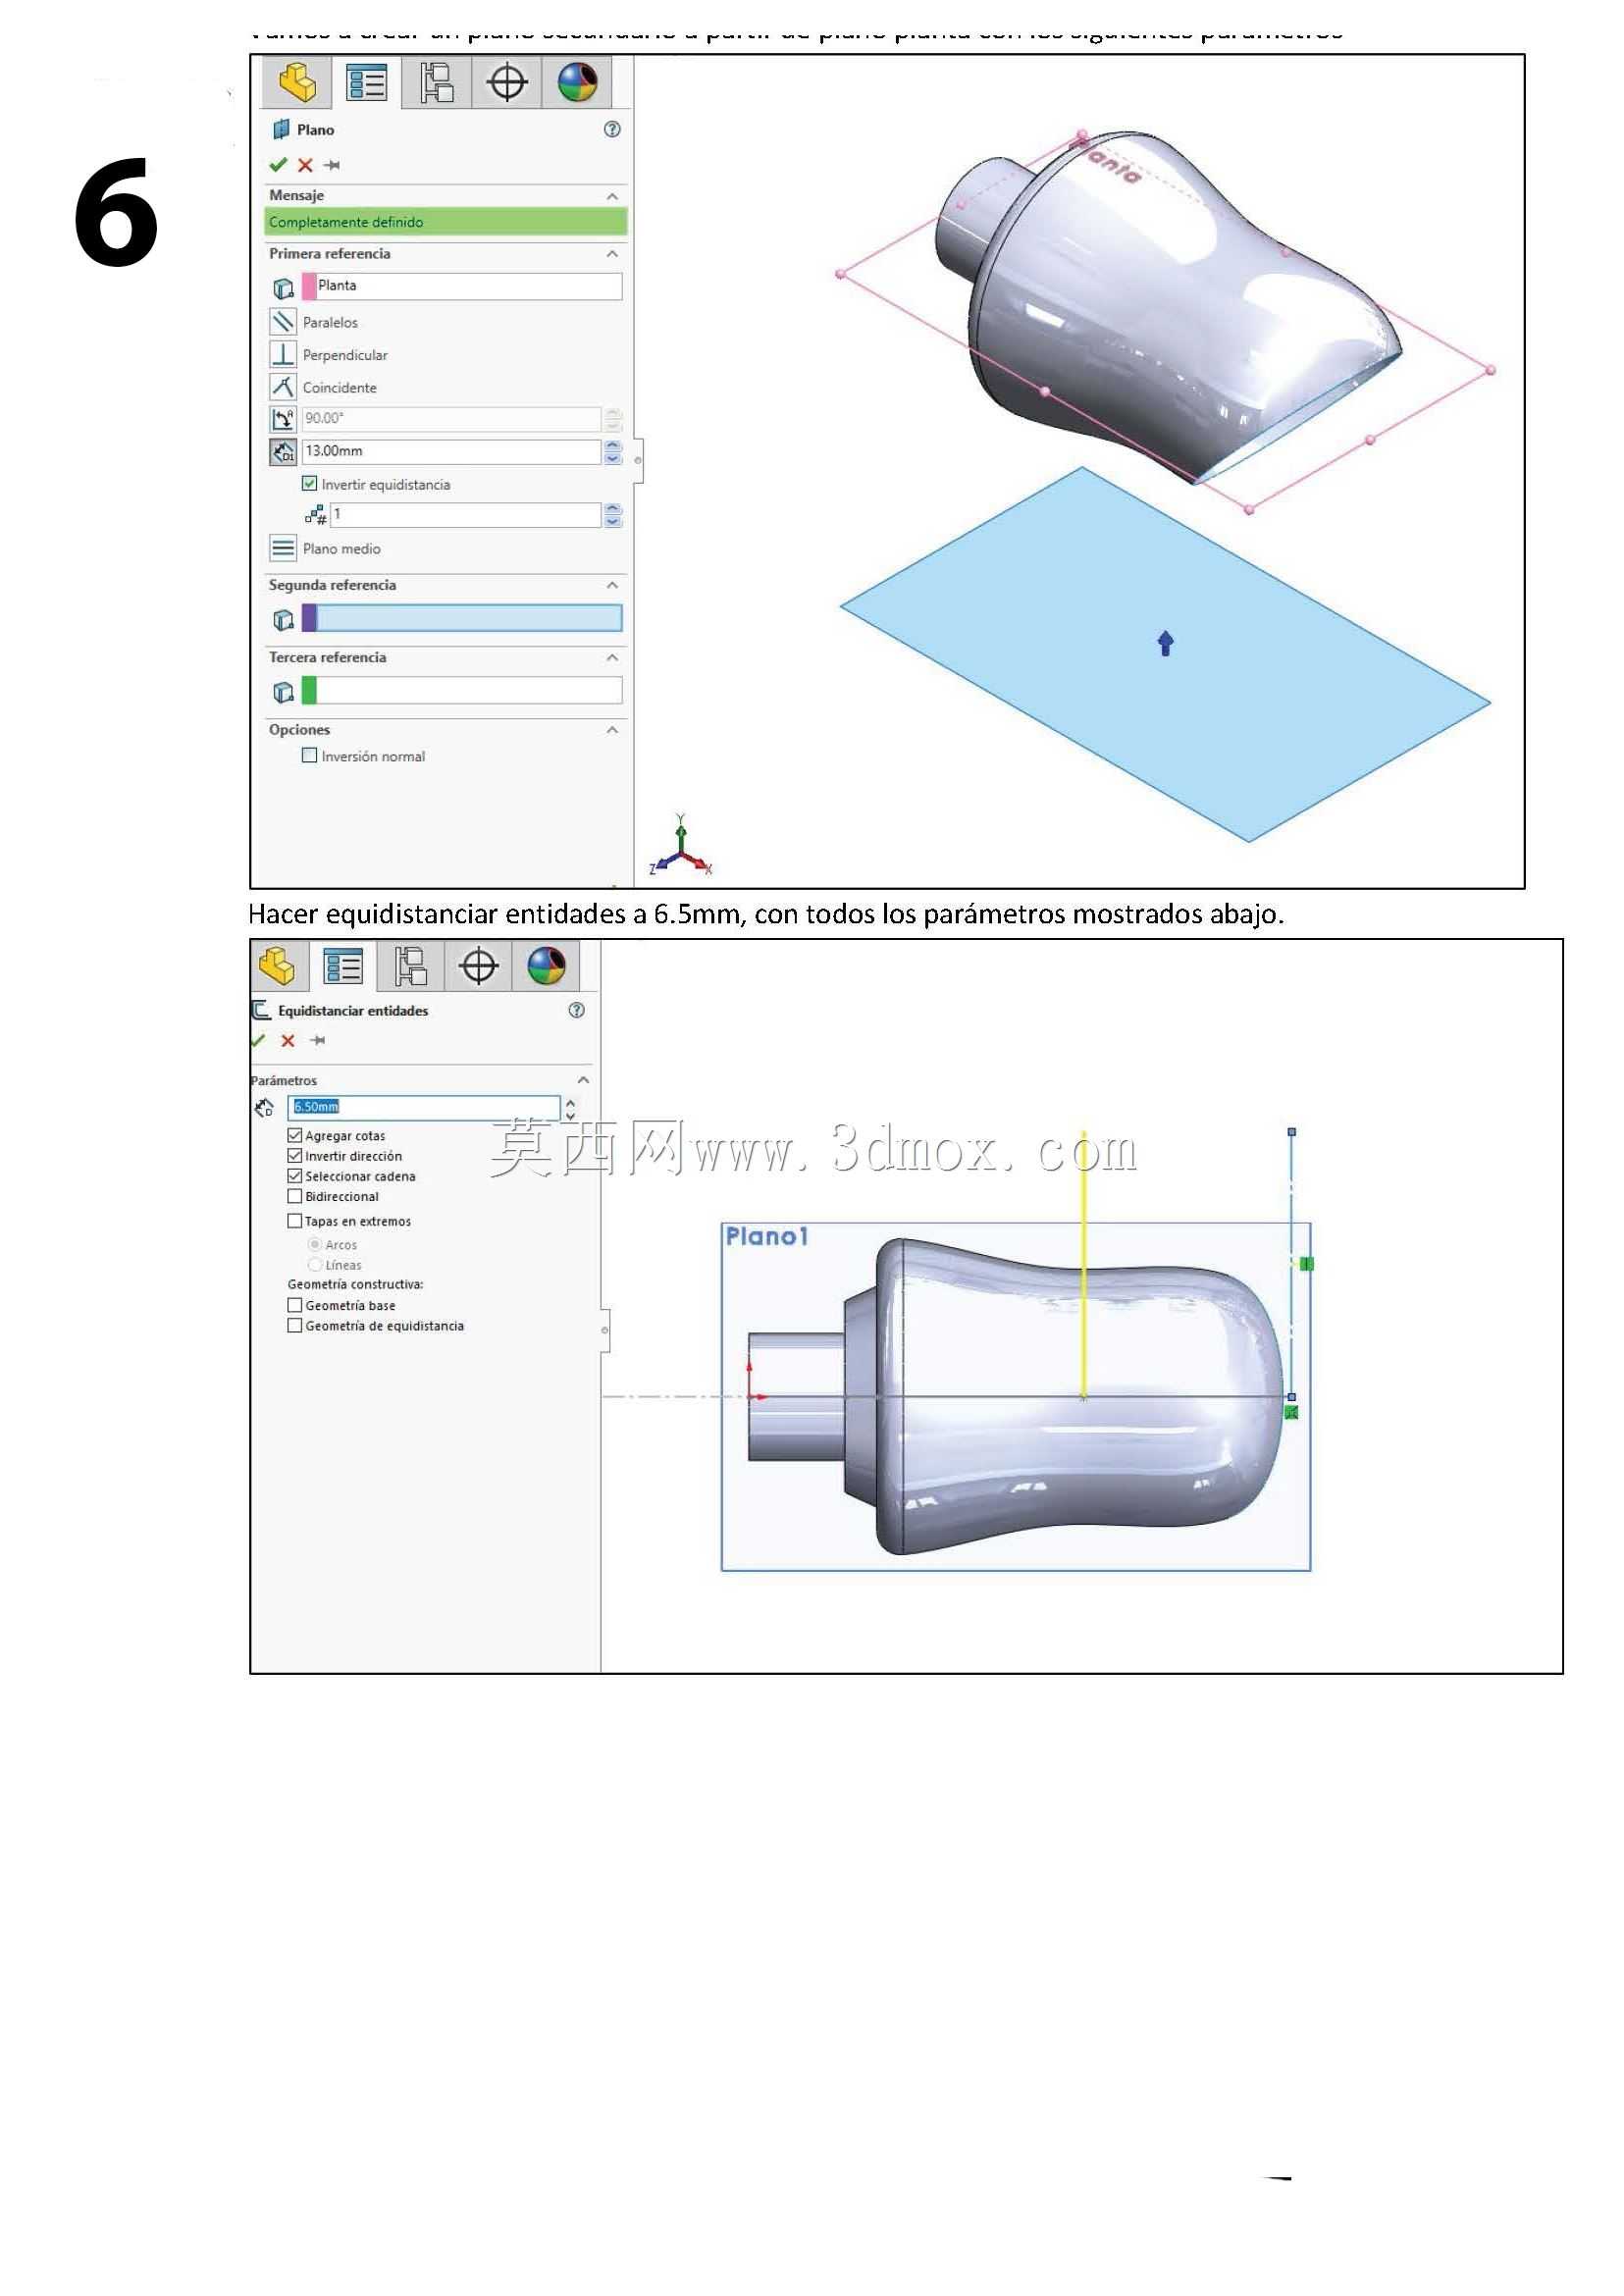This screenshot has height=2296, width=1624.
Task: Collapse the Primera referencia section
Action: pos(612,254)
